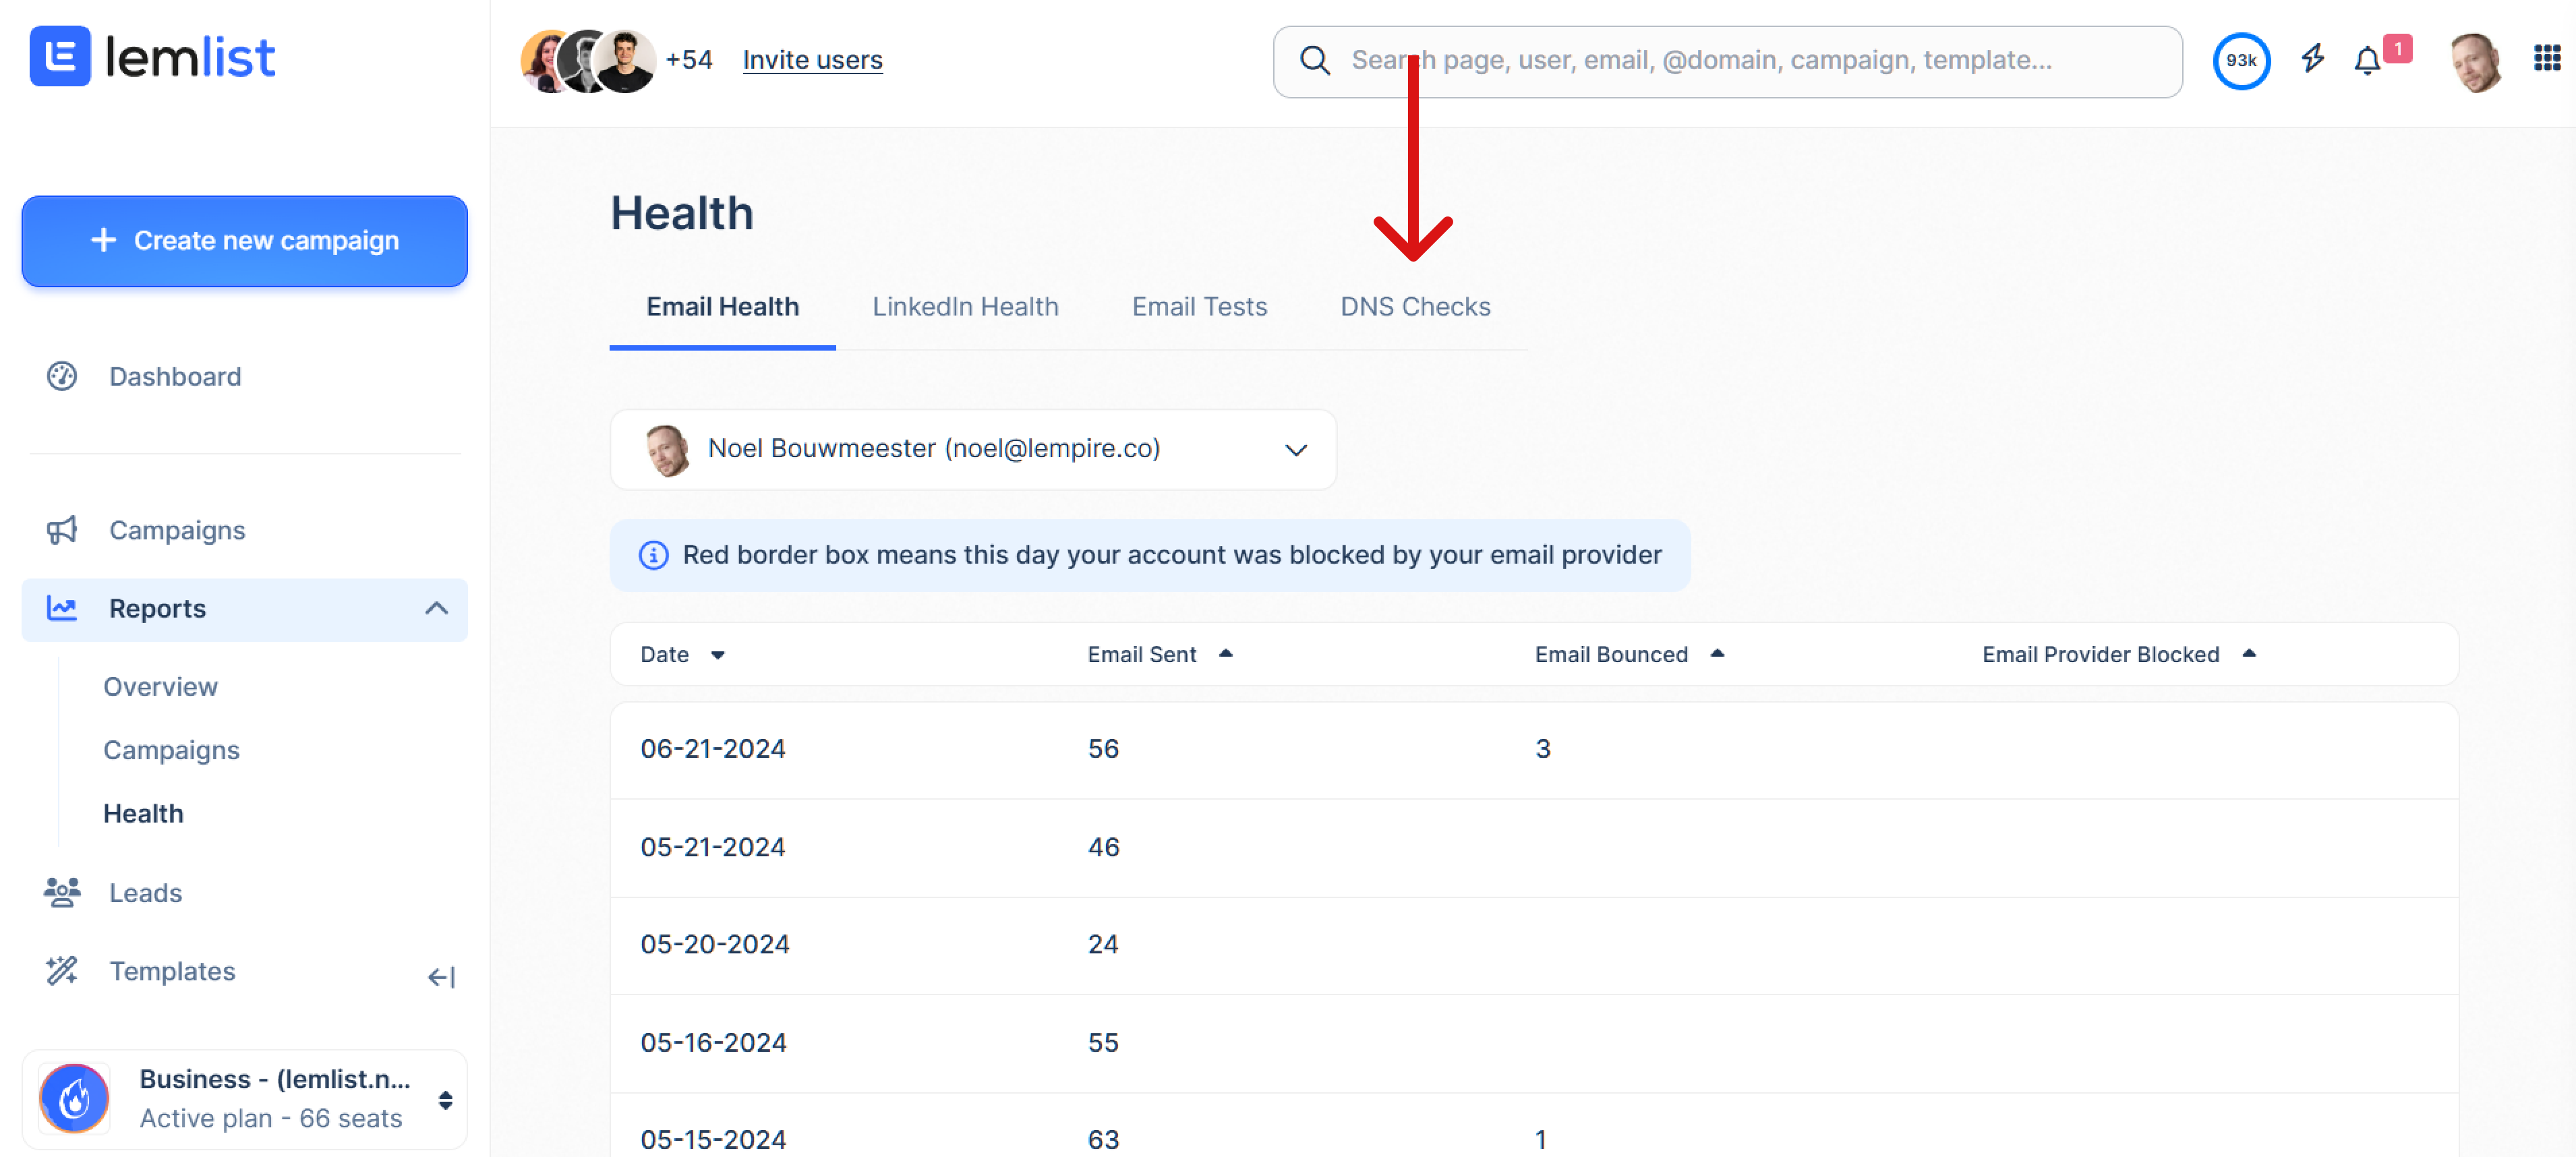Click the Invite users link
The height and width of the screenshot is (1157, 2576).
pos(812,60)
